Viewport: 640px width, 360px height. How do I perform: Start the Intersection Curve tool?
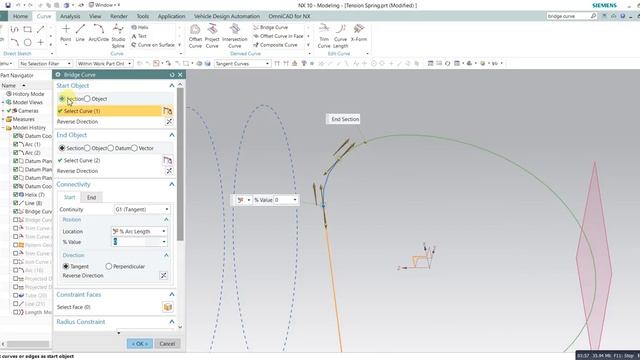pyautogui.click(x=235, y=36)
